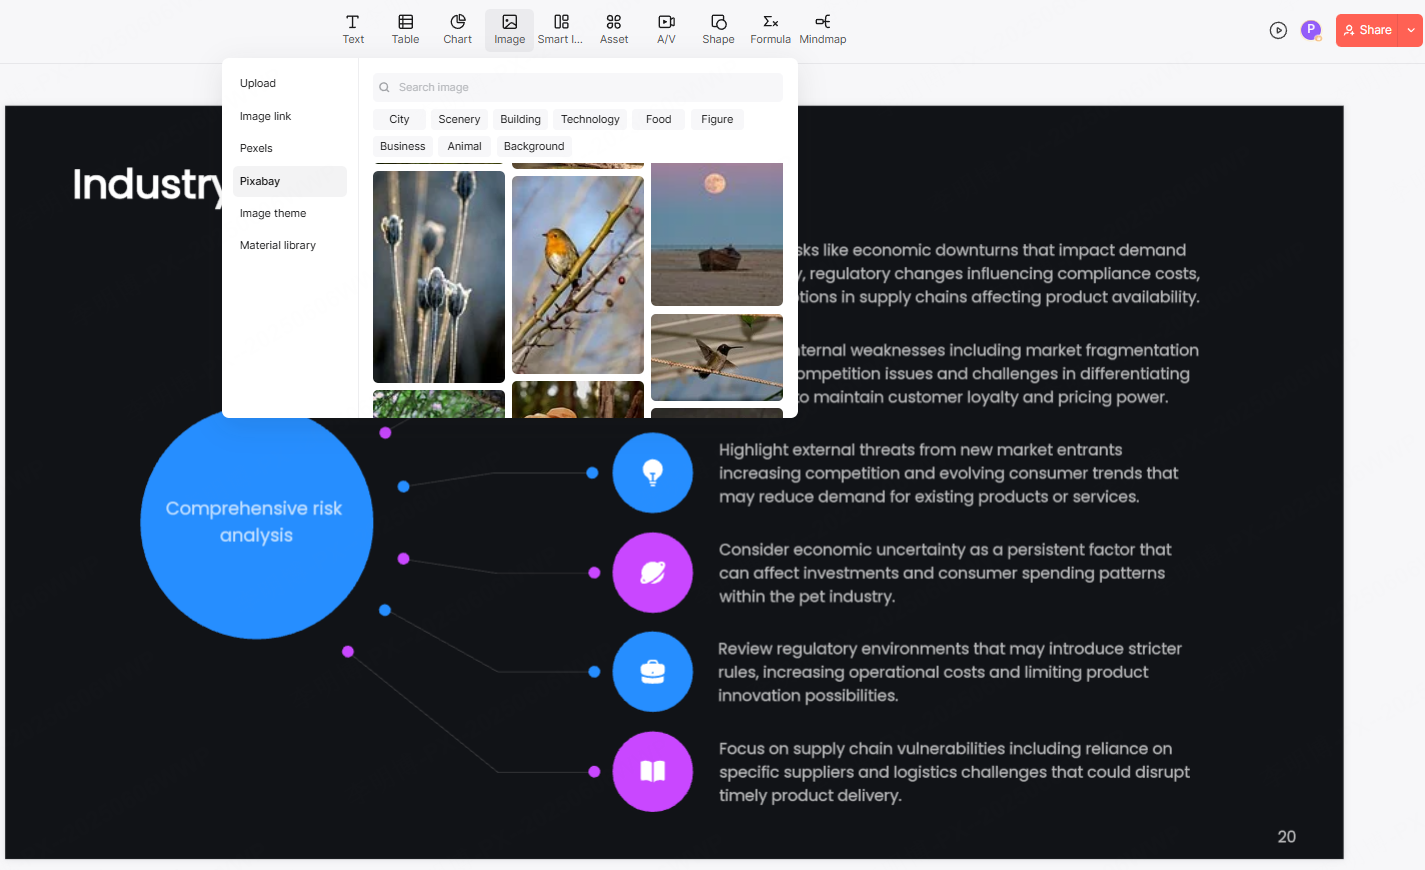This screenshot has width=1425, height=870.
Task: Create a Mindmap using the toolbar icon
Action: coord(822,29)
